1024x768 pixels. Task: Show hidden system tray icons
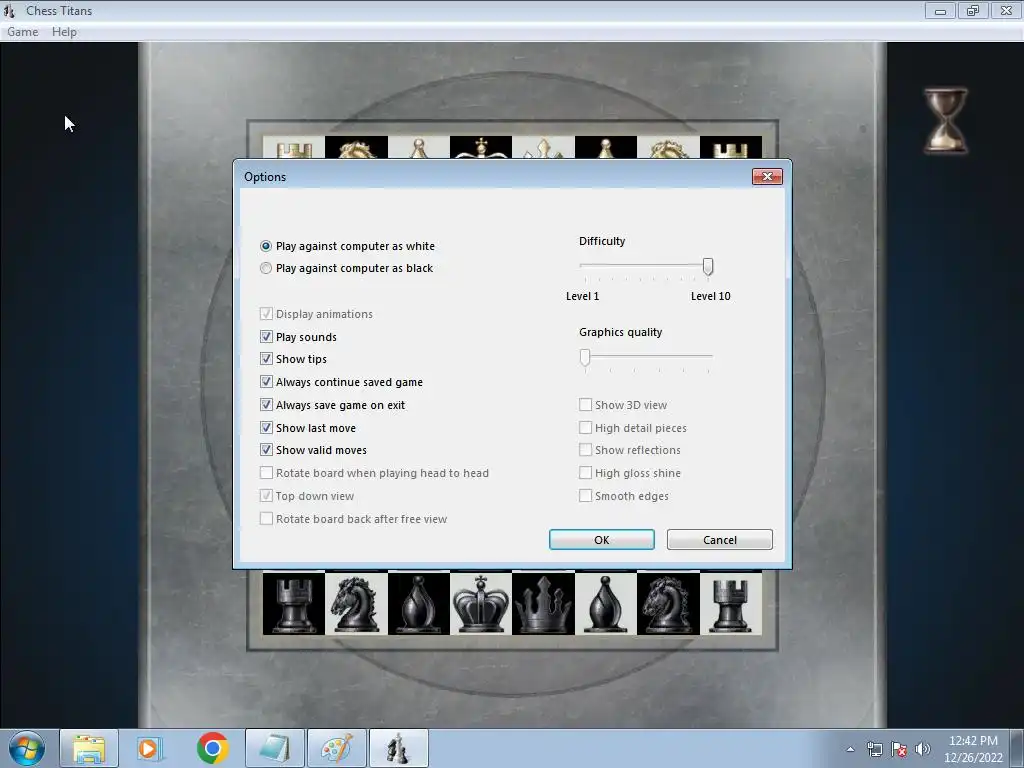tap(850, 749)
